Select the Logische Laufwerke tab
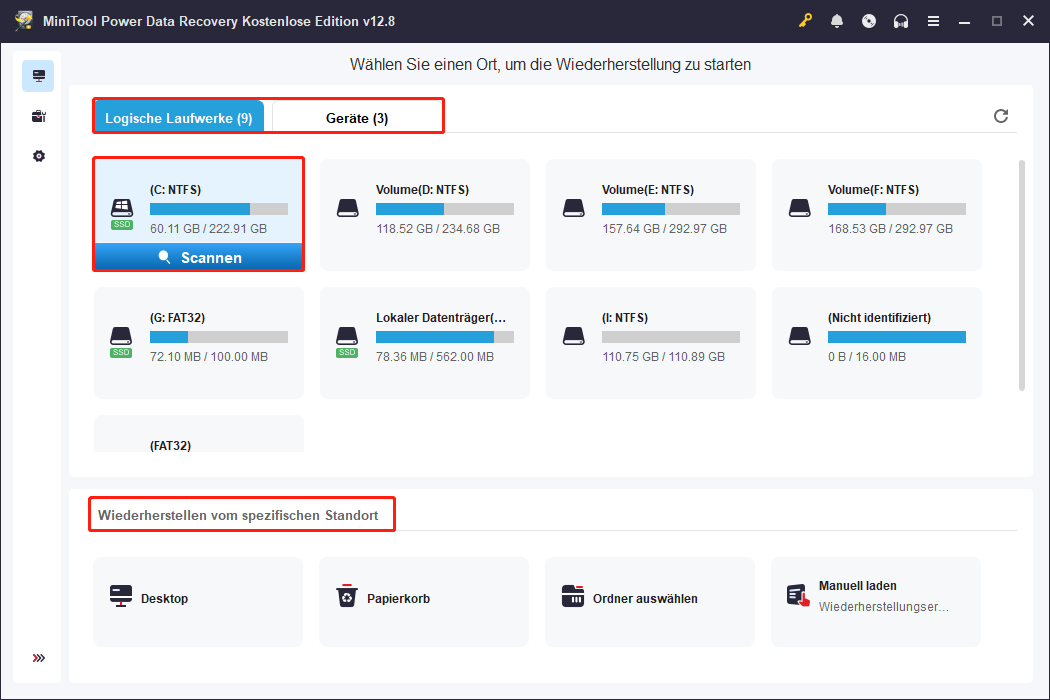1050x700 pixels. 178,115
